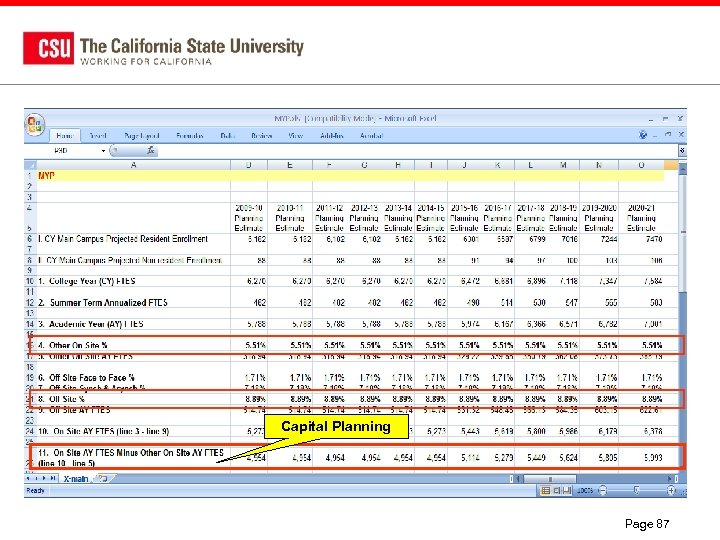
Task: Click the Capital Planning yellow callout
Action: click(x=336, y=427)
